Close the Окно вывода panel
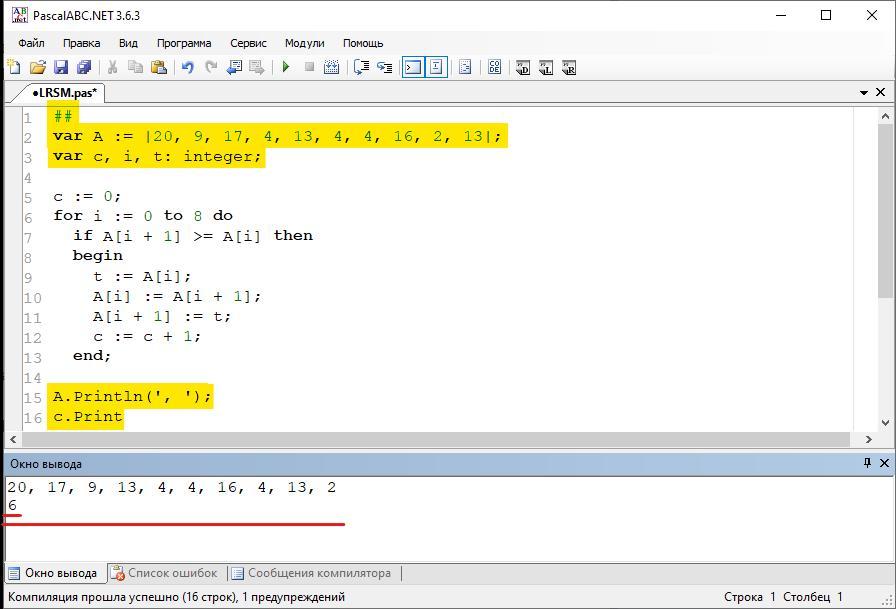The image size is (896, 609). pos(884,463)
